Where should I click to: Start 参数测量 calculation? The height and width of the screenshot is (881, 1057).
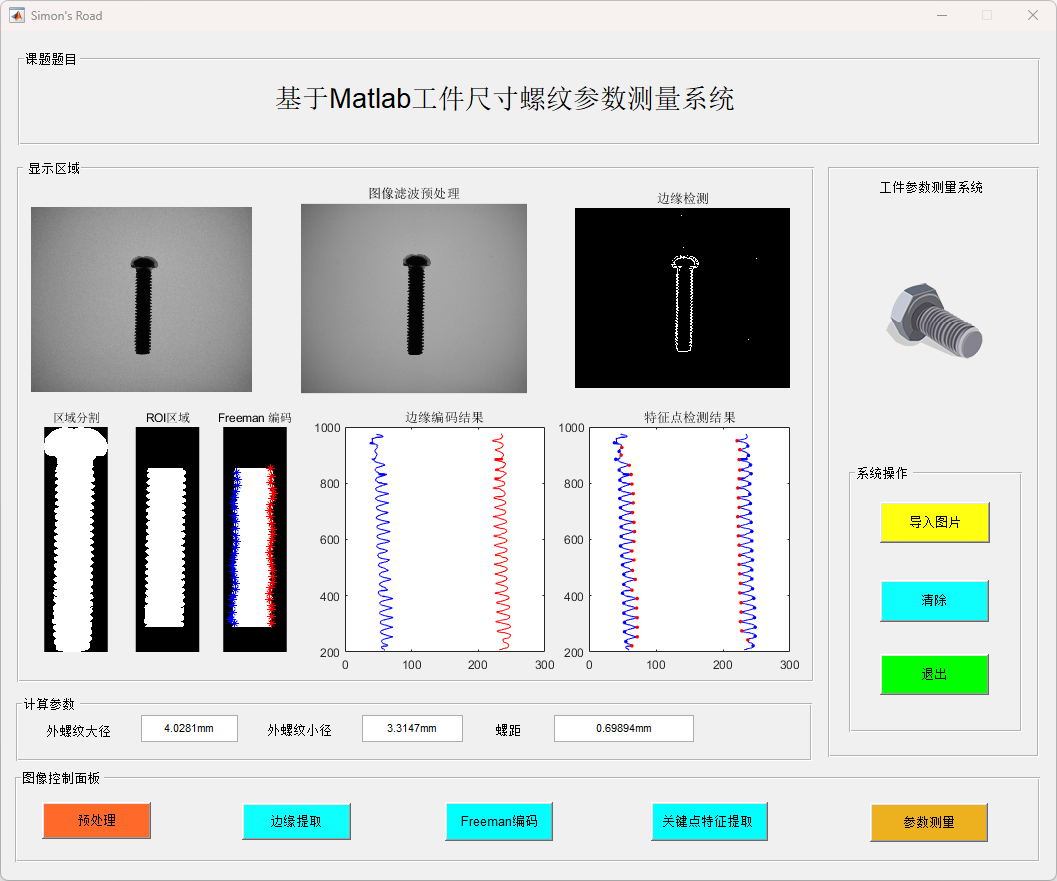(x=928, y=822)
